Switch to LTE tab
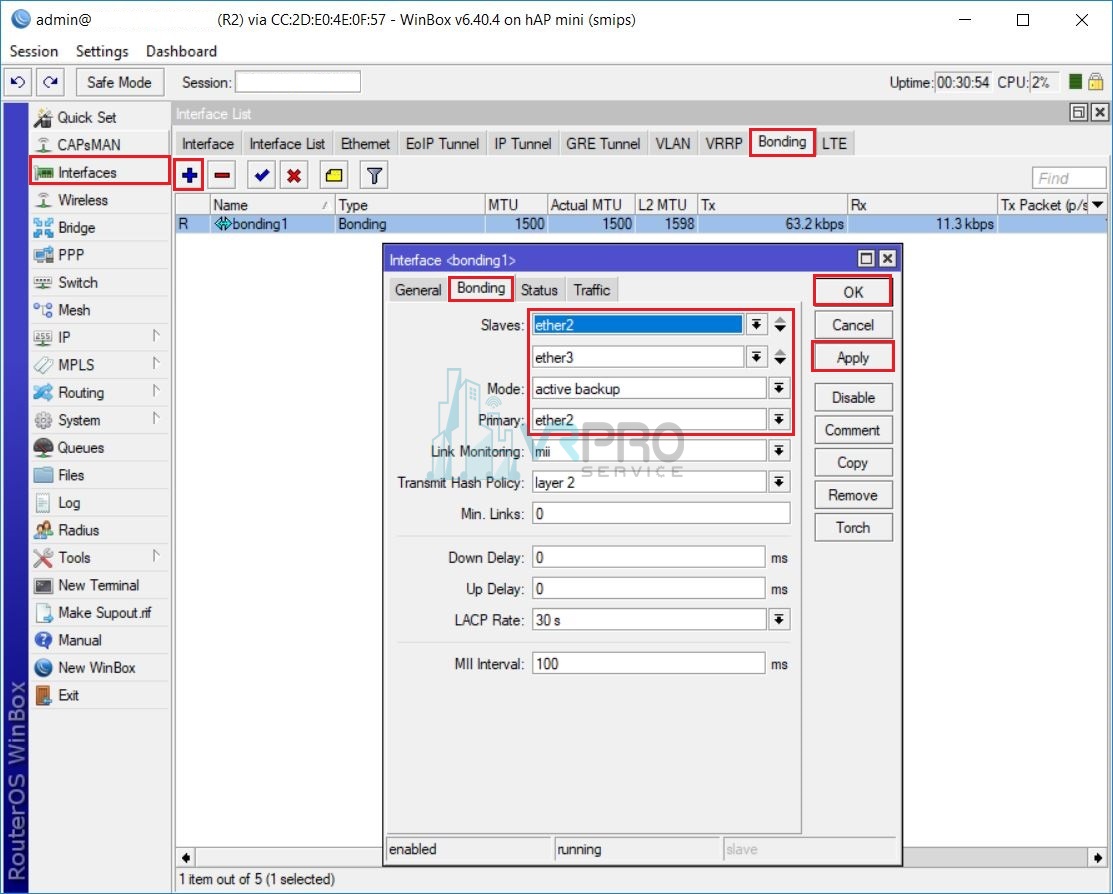The width and height of the screenshot is (1113, 894). [x=834, y=144]
